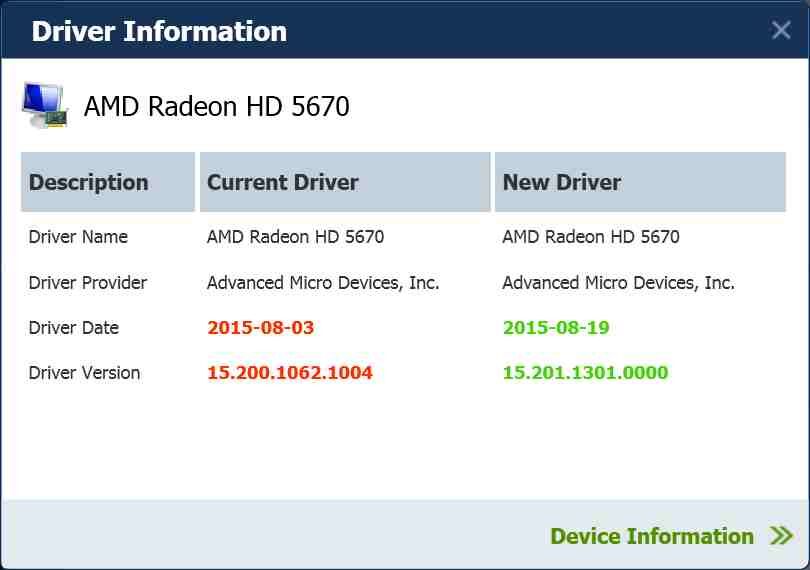Click the red date 2015-08-03

coord(261,328)
